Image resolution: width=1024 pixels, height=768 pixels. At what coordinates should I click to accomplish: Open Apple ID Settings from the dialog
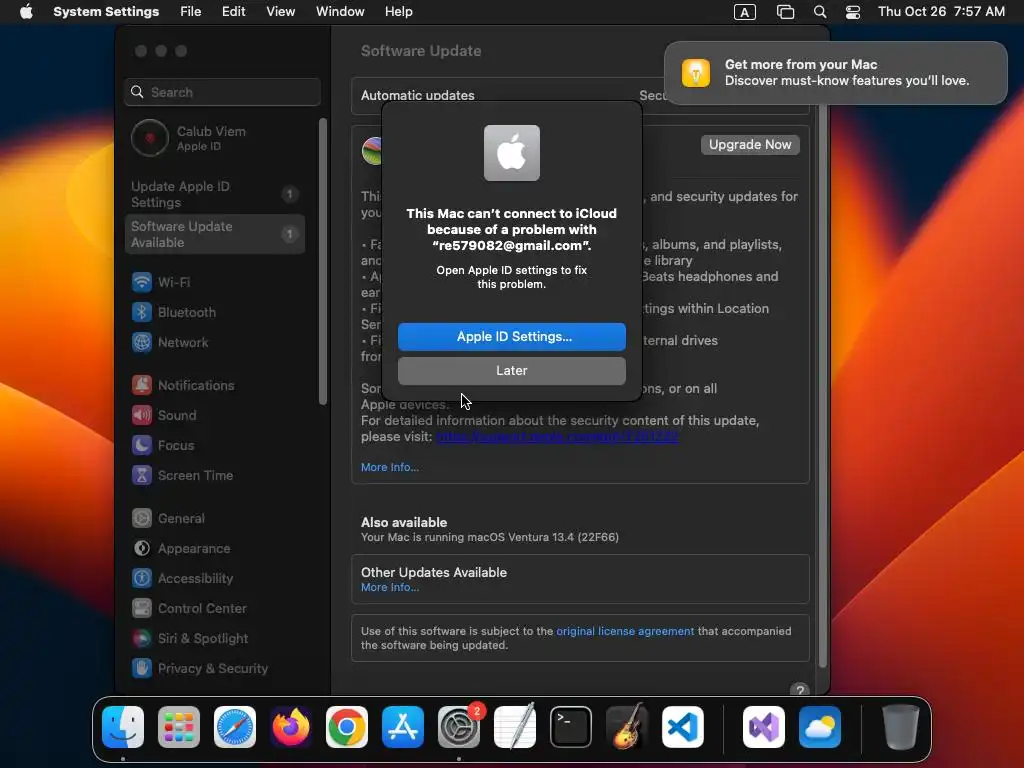point(511,336)
